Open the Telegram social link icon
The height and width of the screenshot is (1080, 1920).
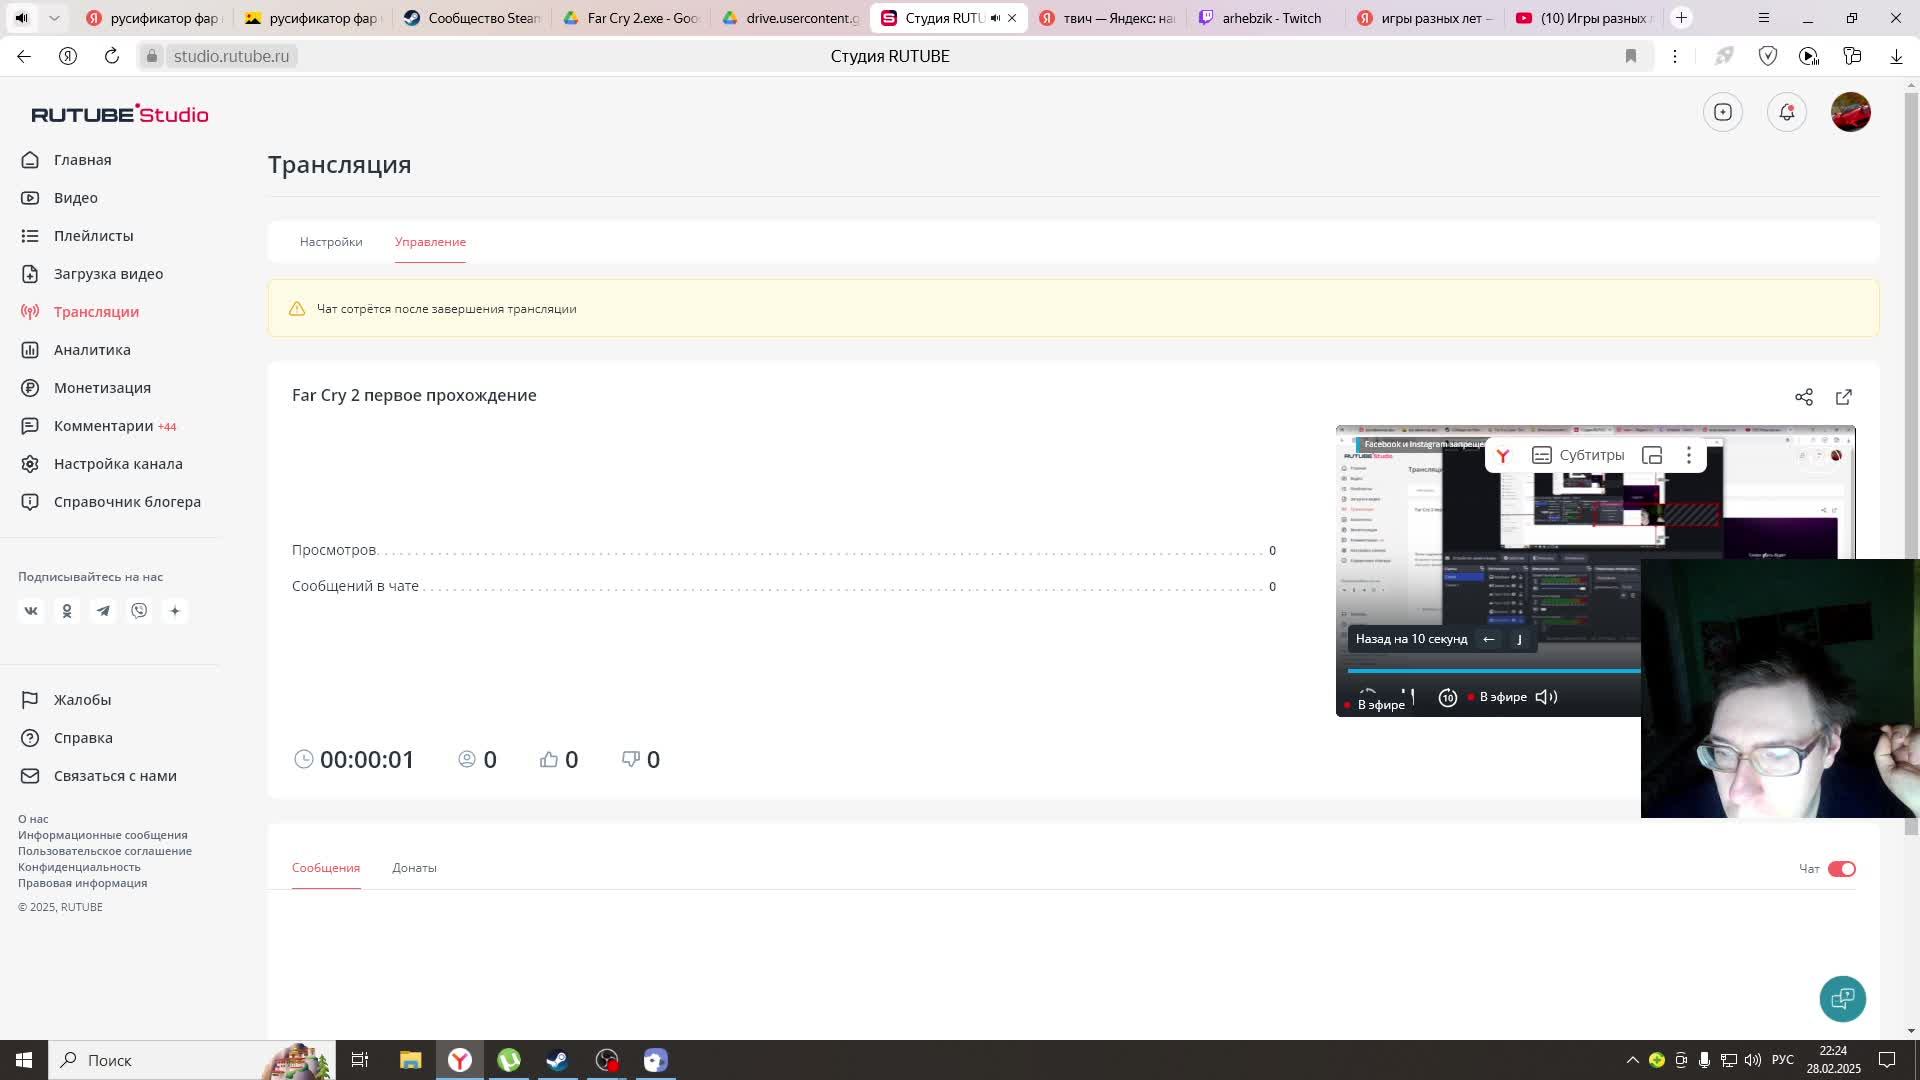pyautogui.click(x=103, y=611)
